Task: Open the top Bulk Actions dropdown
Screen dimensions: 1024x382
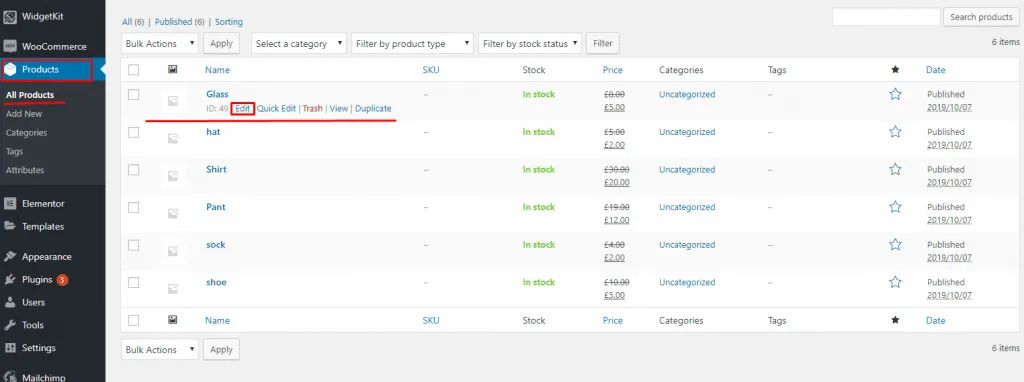Action: pos(160,44)
